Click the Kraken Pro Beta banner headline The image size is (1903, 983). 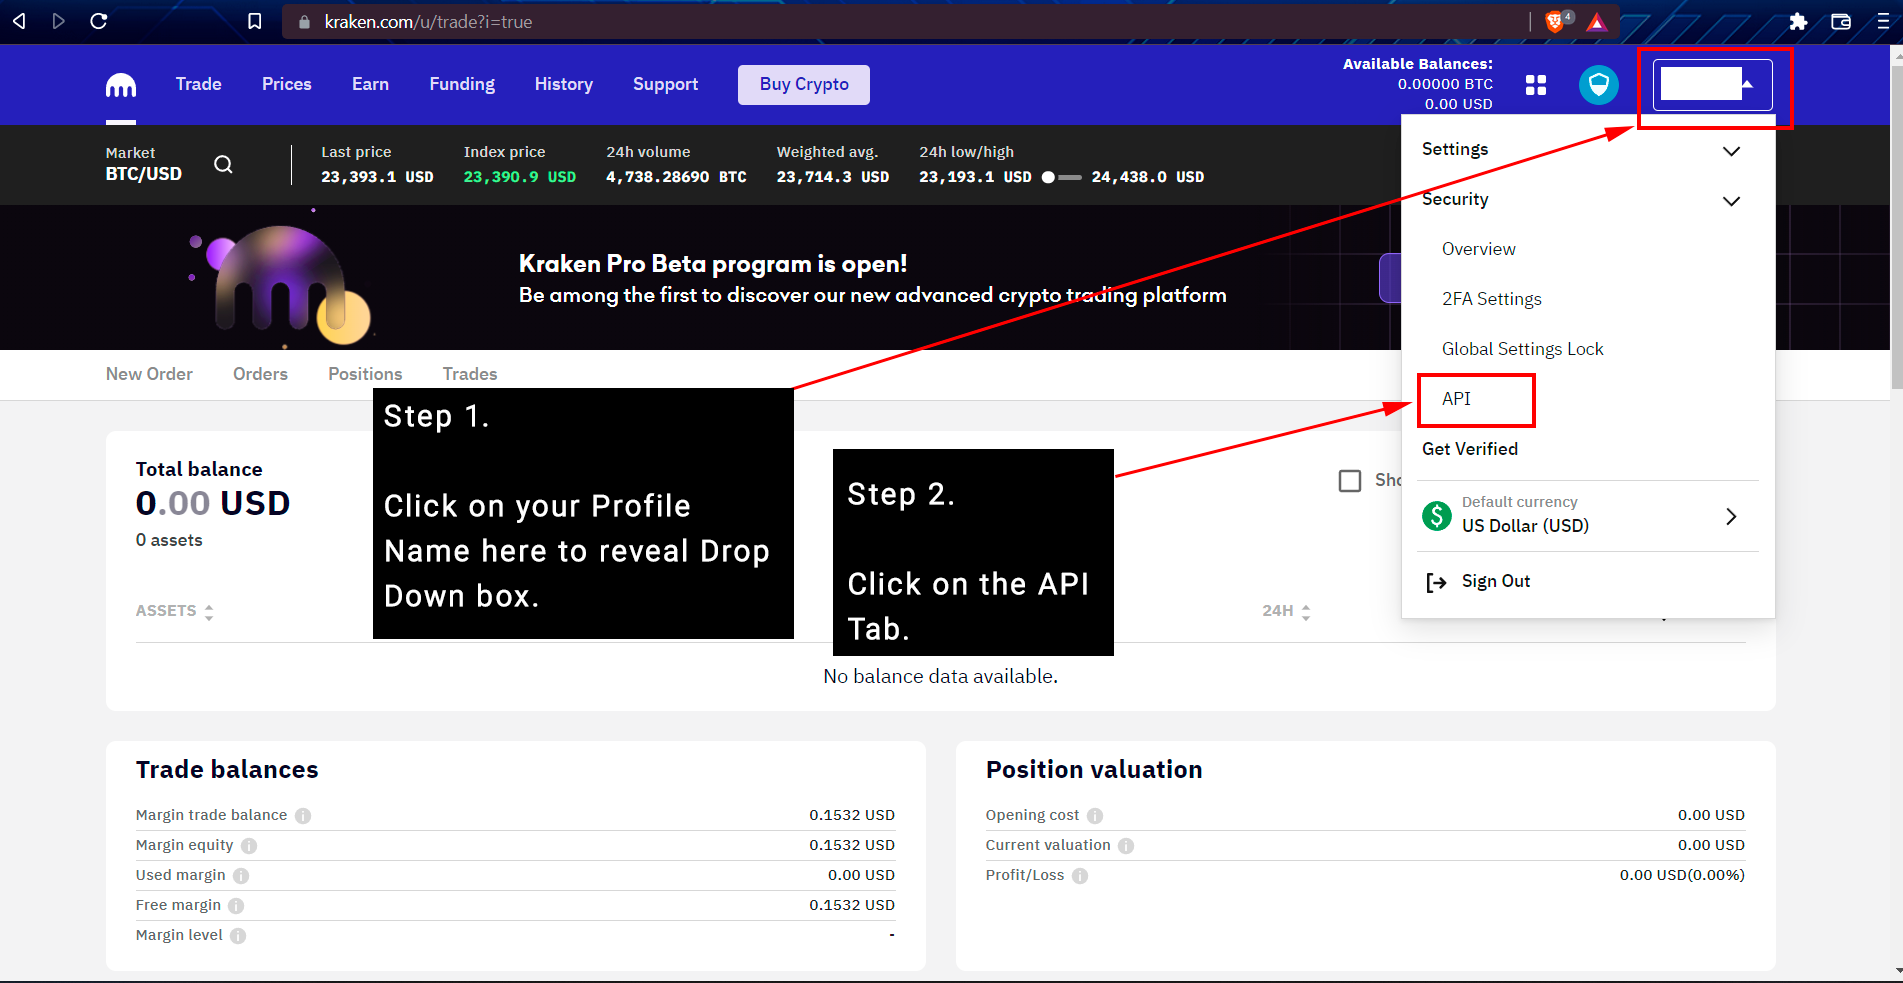pos(713,264)
